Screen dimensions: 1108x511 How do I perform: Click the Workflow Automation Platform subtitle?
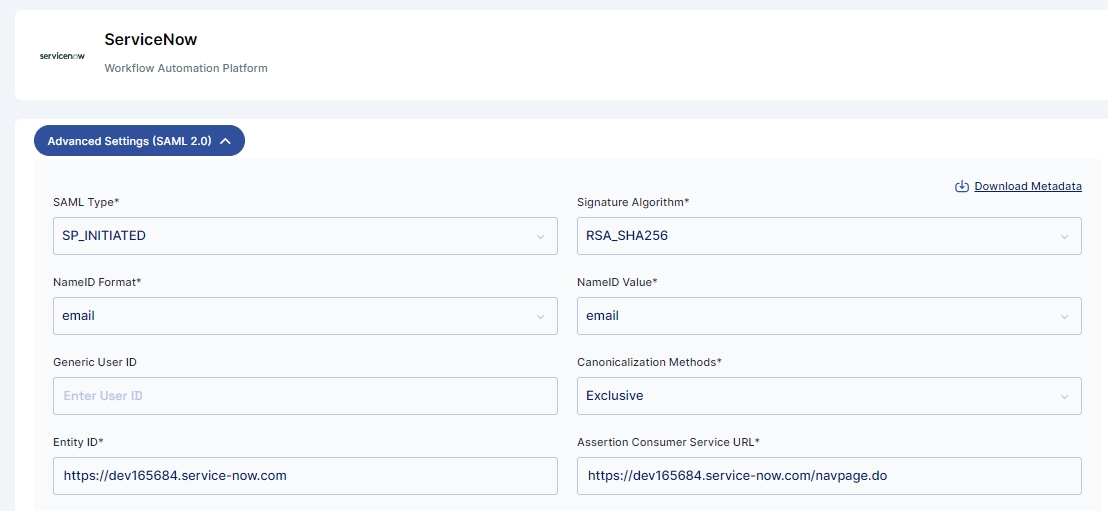click(x=186, y=69)
